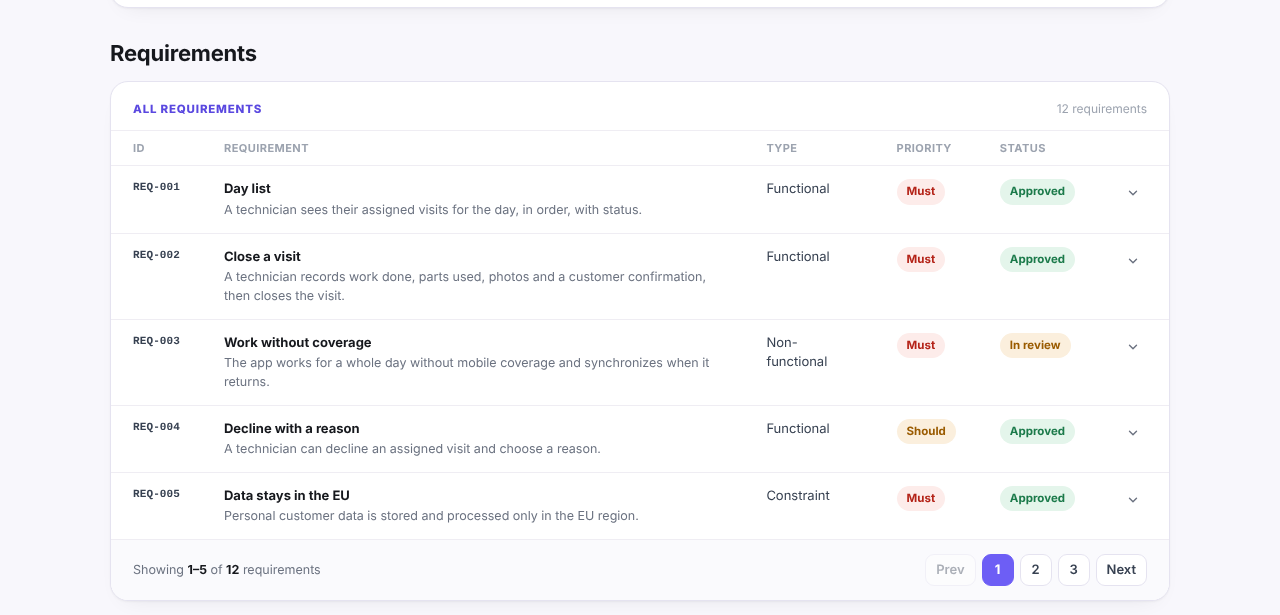The height and width of the screenshot is (615, 1280).
Task: Click the Approved status in REQ-001 row
Action: point(1037,192)
